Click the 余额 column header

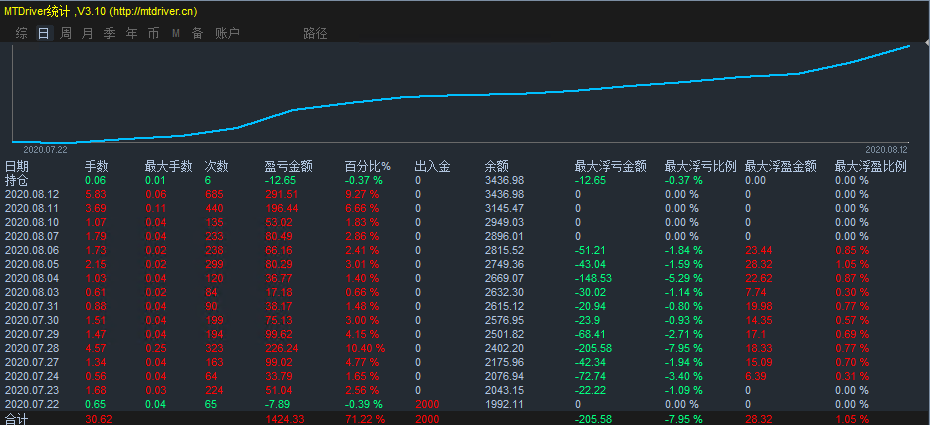click(497, 166)
